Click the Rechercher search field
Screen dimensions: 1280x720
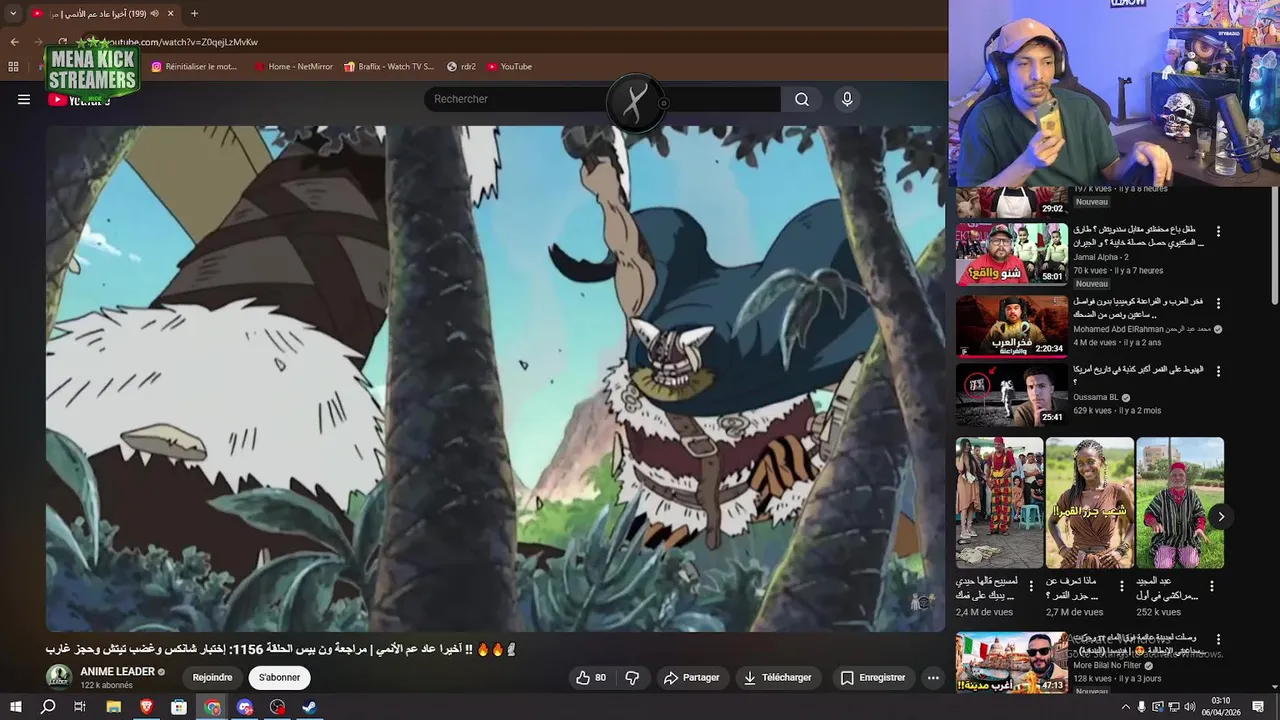[x=604, y=99]
